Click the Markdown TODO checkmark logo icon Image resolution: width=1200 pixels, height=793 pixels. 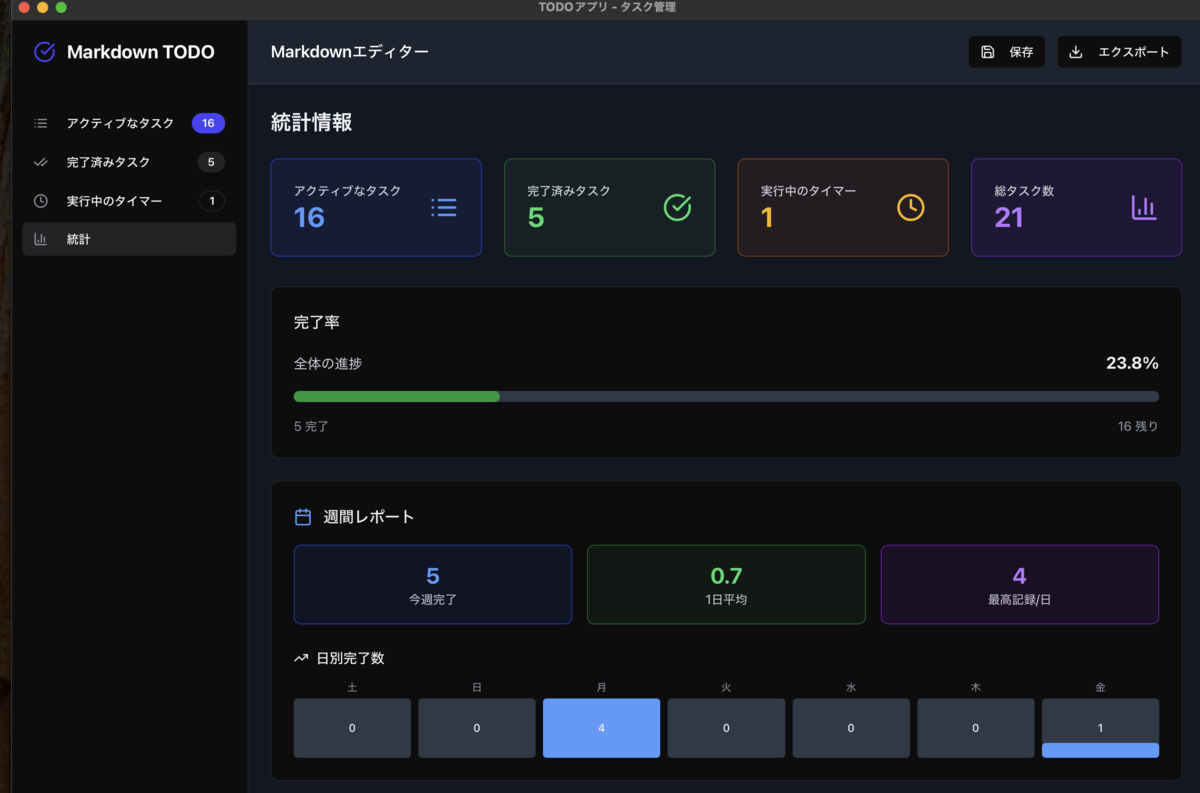point(44,52)
